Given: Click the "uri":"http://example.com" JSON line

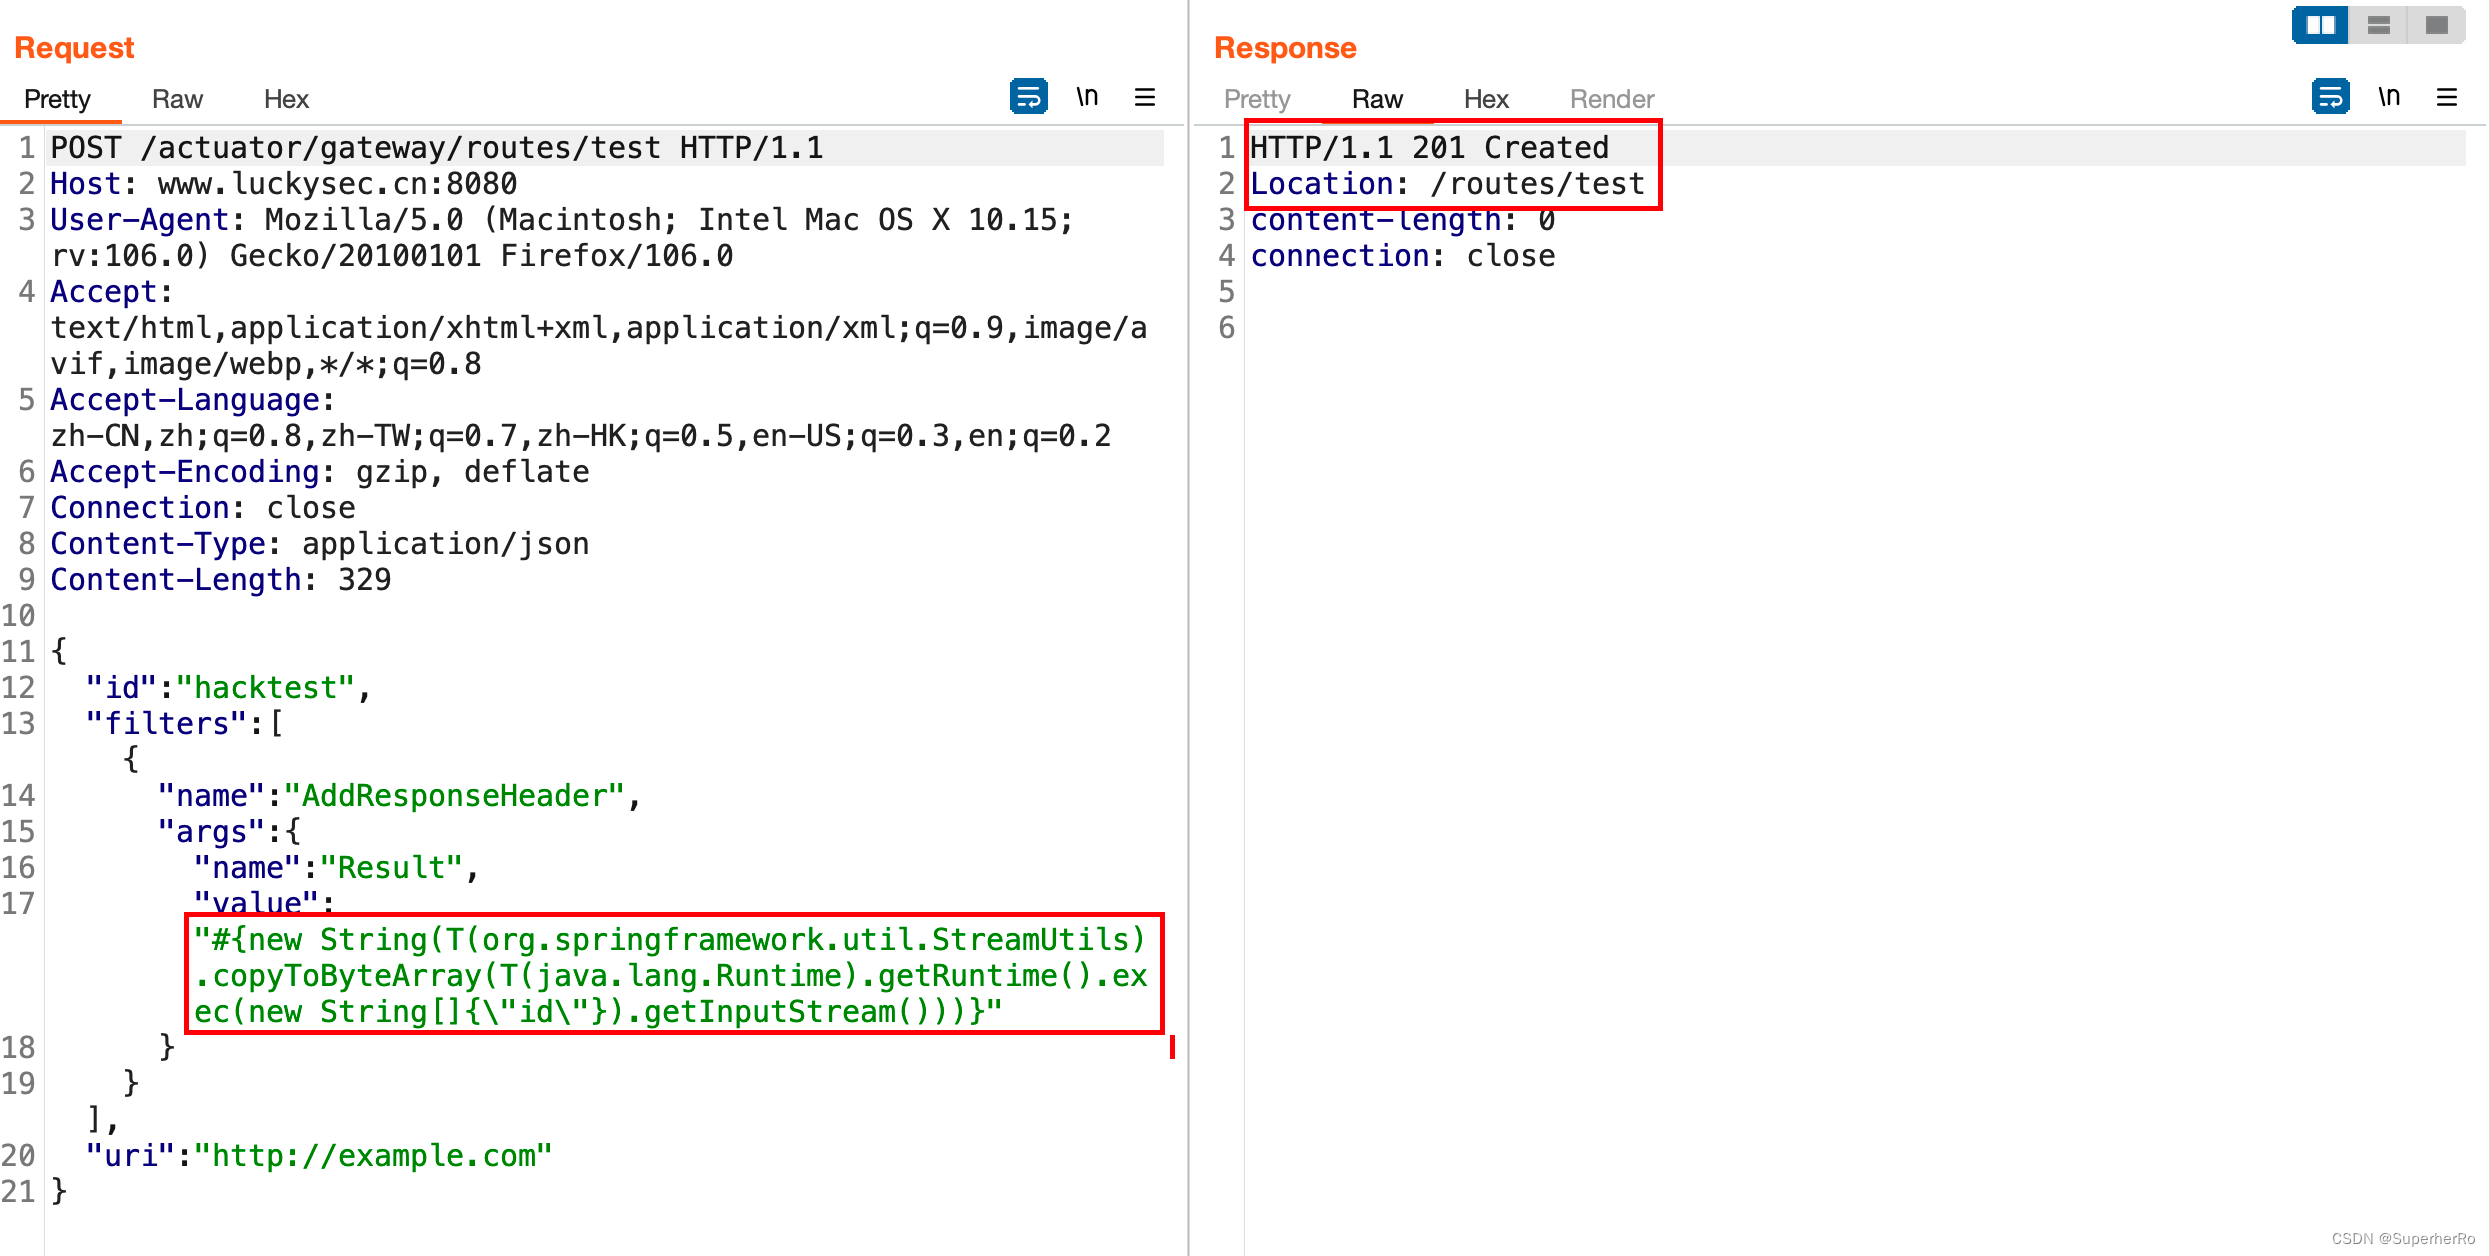Looking at the screenshot, I should click(x=319, y=1156).
